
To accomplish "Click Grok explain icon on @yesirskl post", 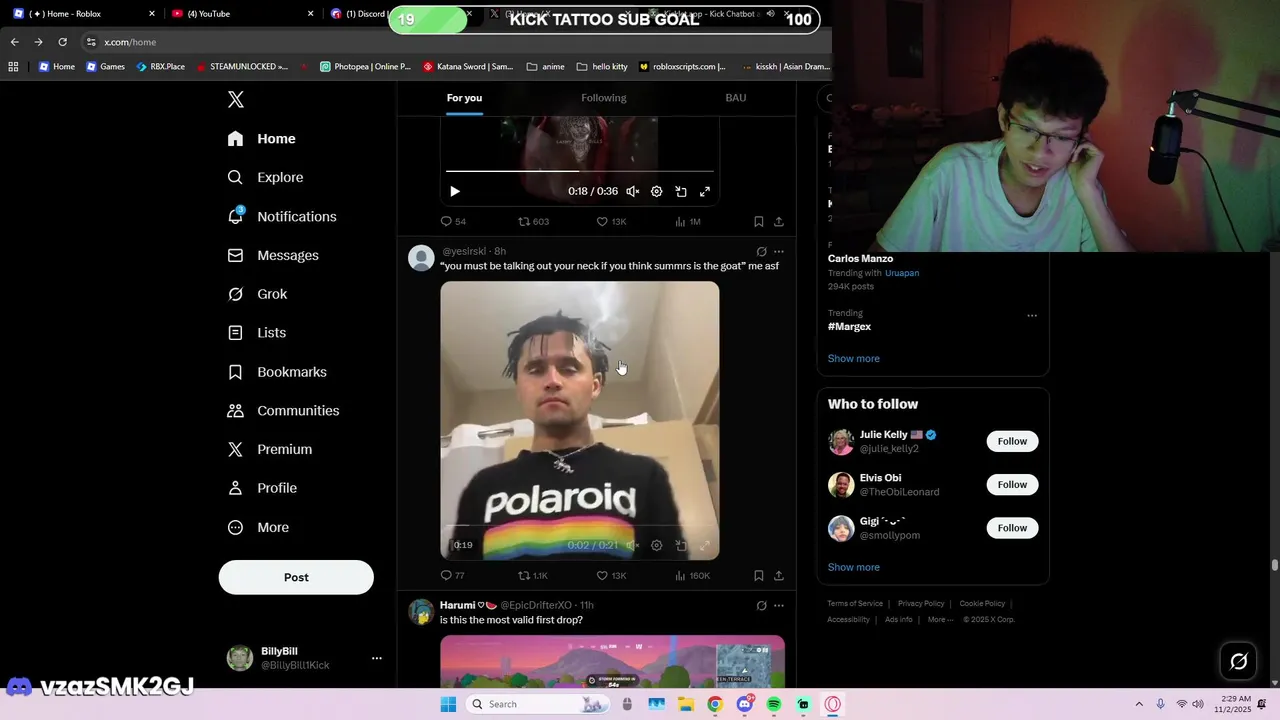I will [x=761, y=252].
